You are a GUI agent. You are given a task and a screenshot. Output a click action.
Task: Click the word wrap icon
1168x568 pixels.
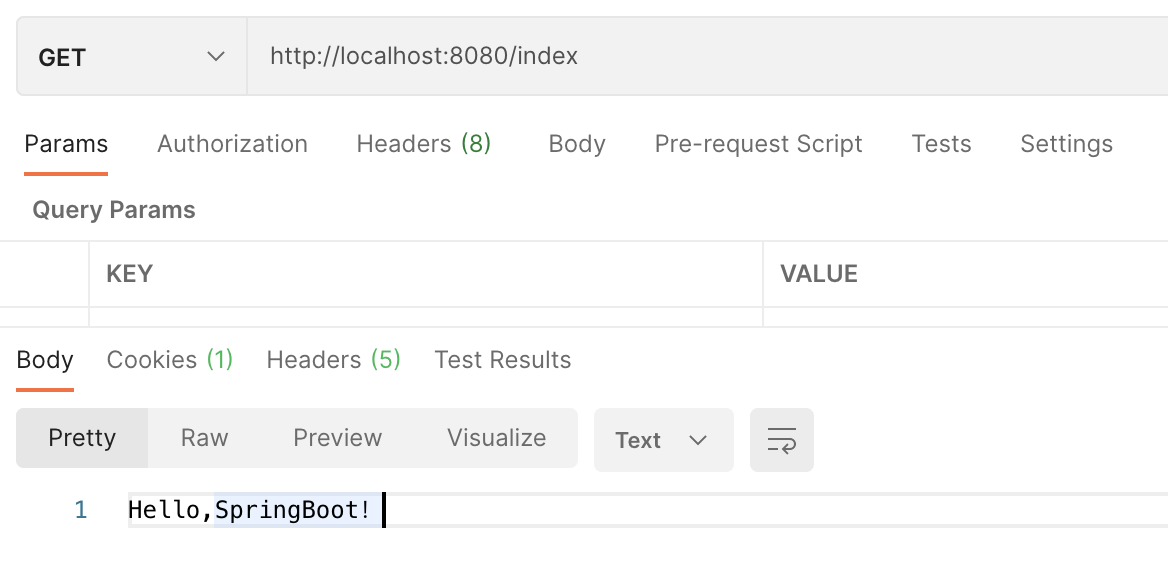coord(781,440)
